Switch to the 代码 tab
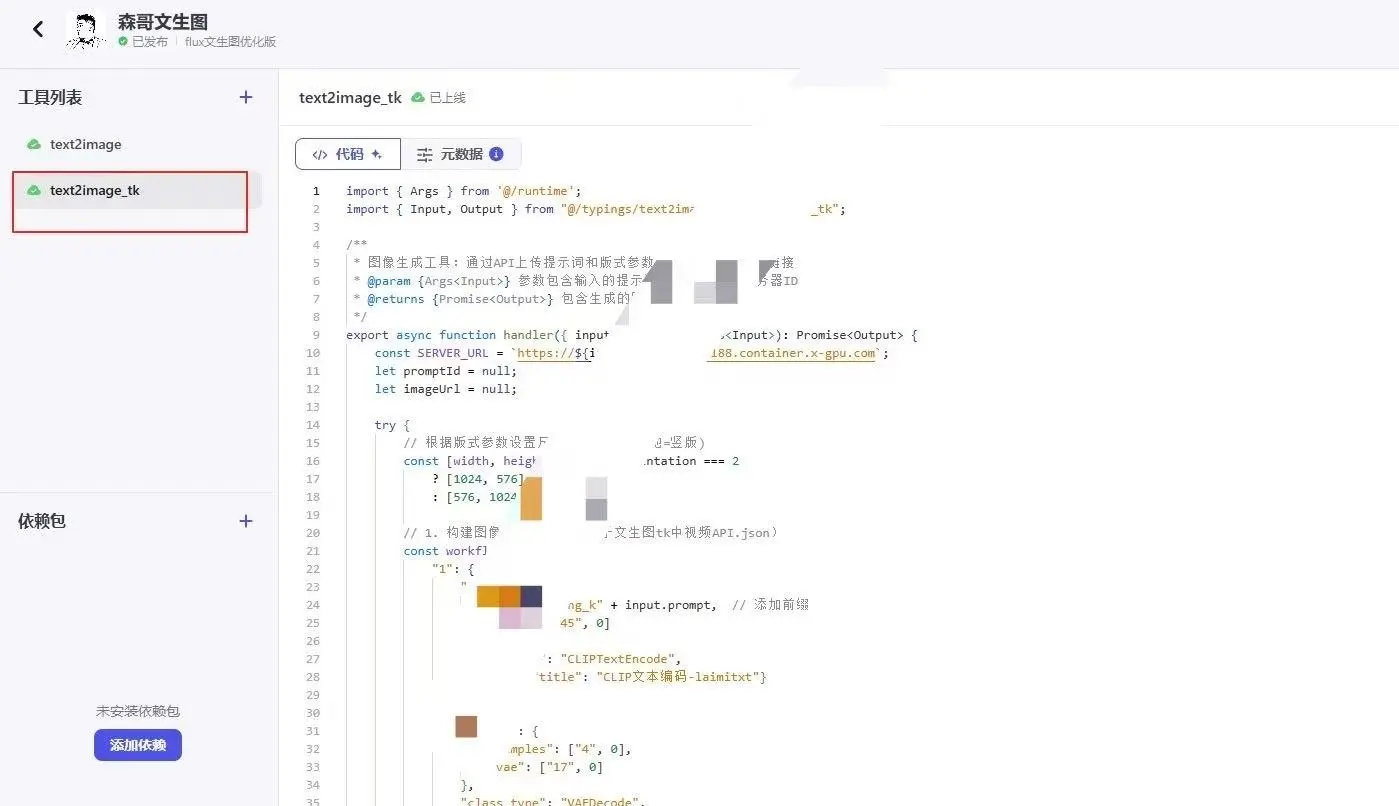This screenshot has width=1399, height=806. tap(348, 154)
